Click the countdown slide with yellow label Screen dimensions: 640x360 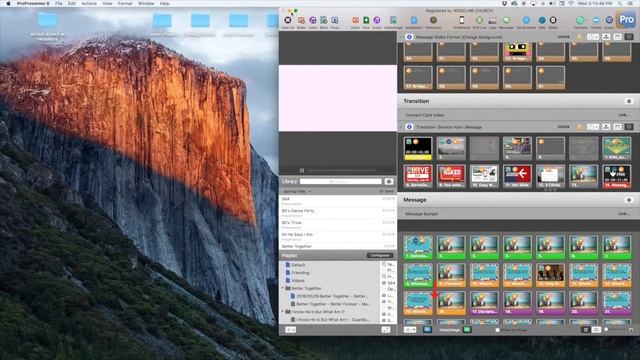(x=418, y=148)
